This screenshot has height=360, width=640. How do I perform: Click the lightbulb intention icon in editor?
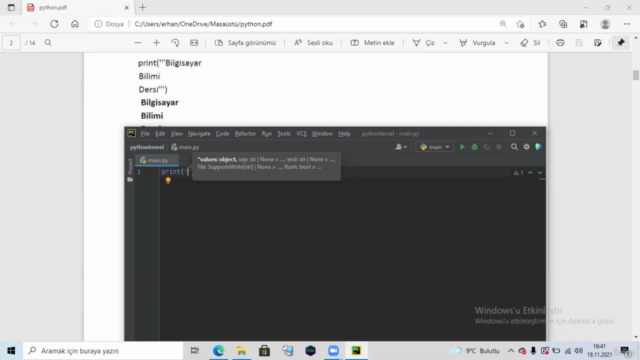click(x=168, y=180)
